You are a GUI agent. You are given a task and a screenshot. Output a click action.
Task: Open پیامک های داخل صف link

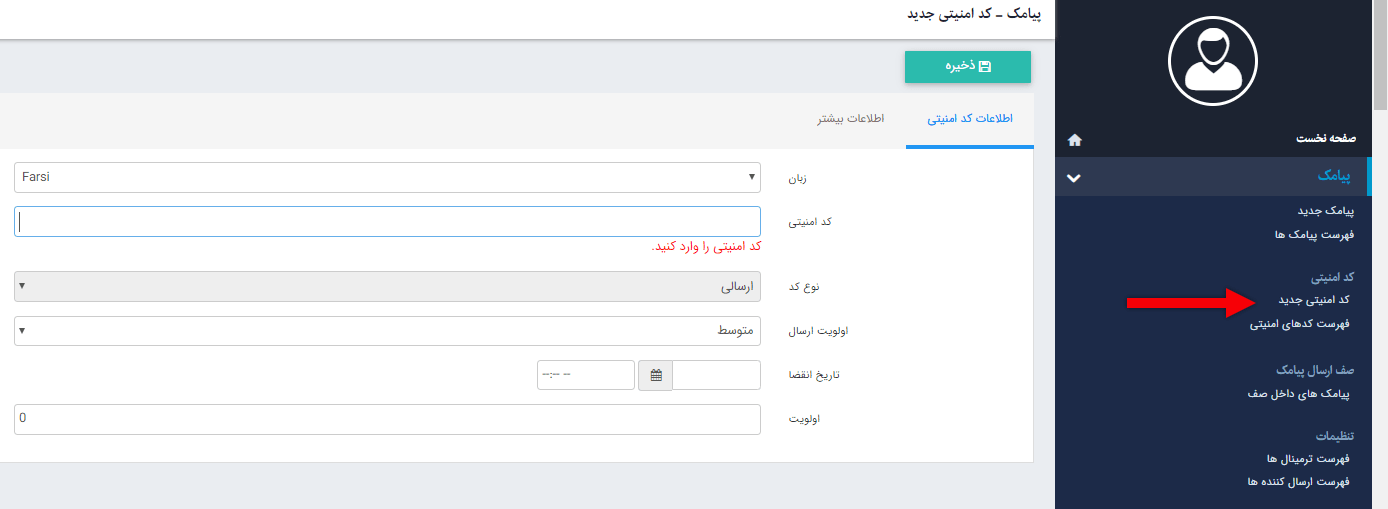point(1298,394)
